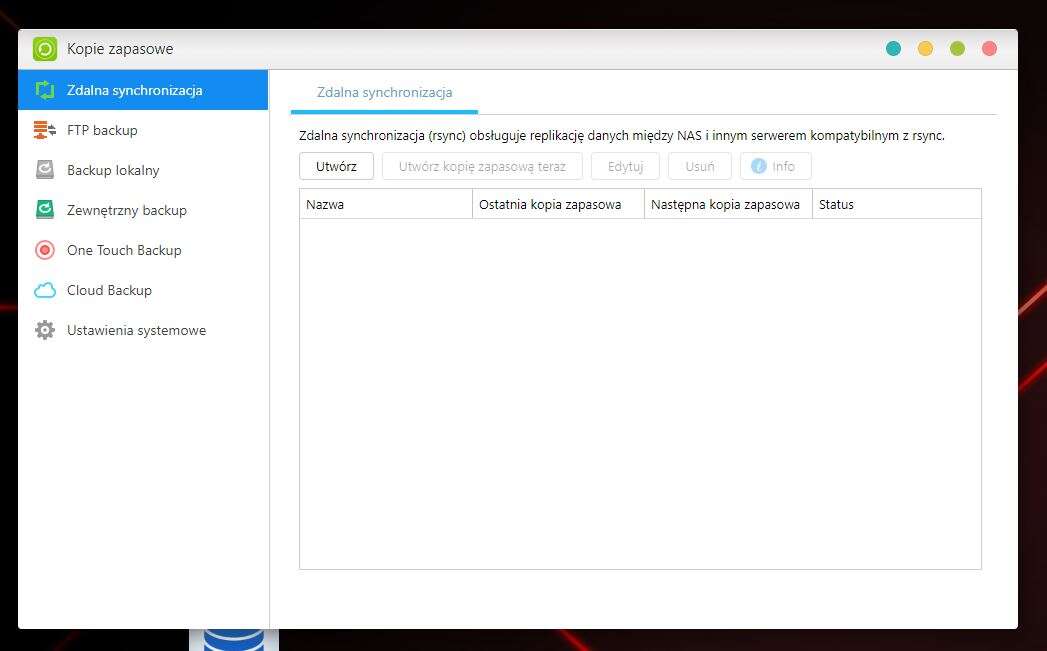1047x651 pixels.
Task: Click the Ustawienia systemowe gear icon
Action: 45,330
